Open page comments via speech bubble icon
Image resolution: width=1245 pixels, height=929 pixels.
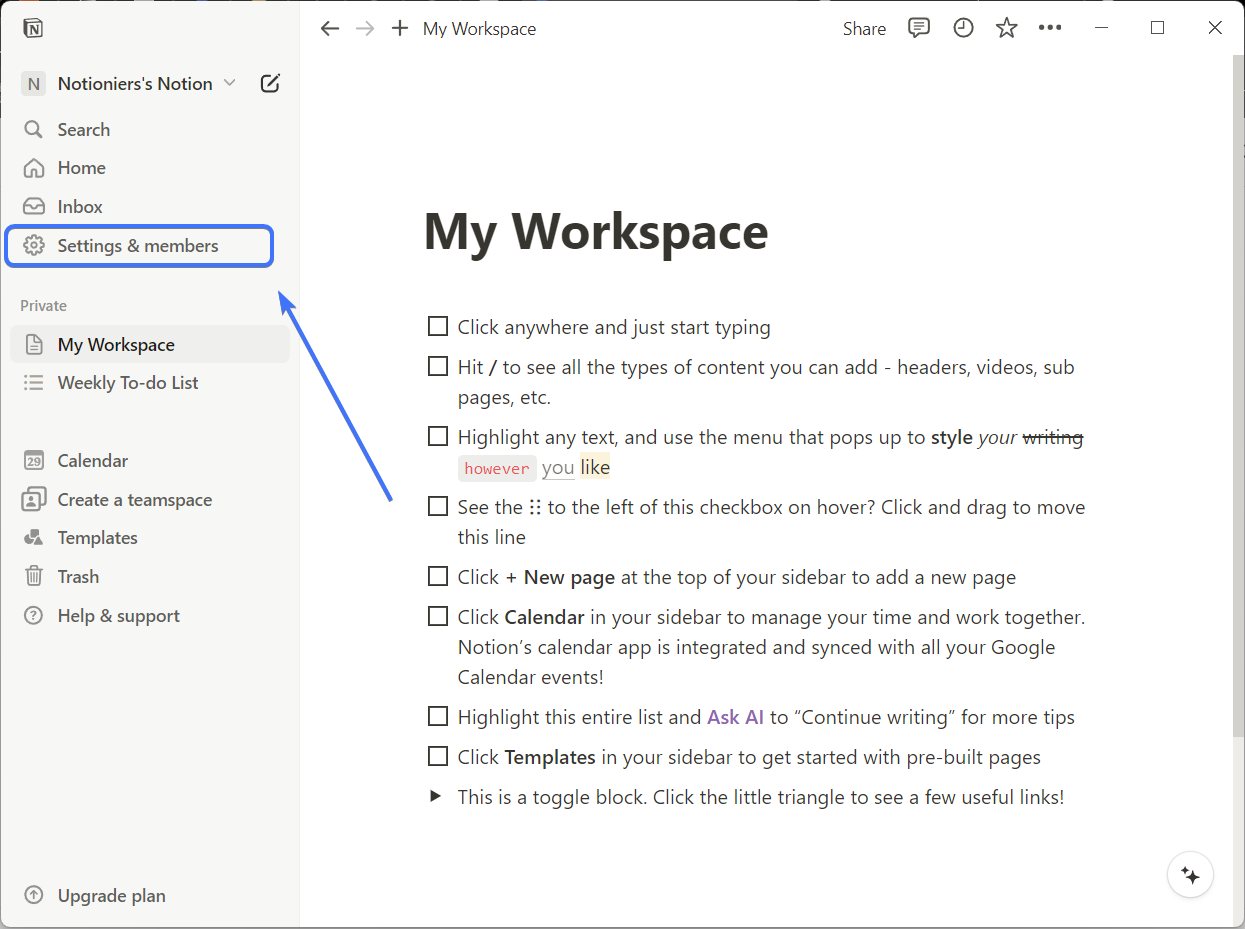919,28
